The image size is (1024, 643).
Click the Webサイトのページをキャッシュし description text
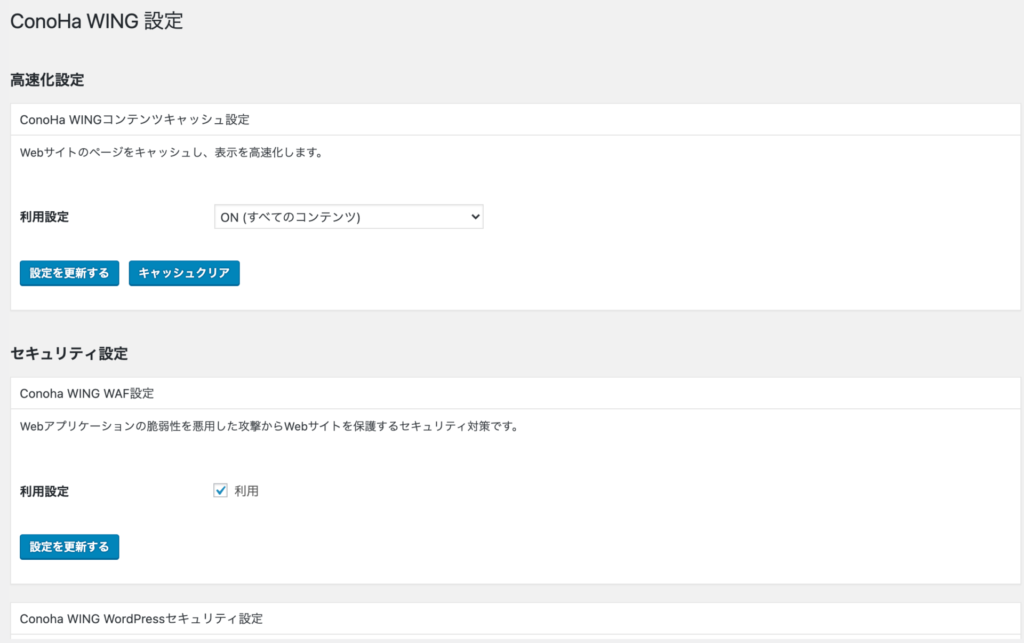[x=172, y=153]
